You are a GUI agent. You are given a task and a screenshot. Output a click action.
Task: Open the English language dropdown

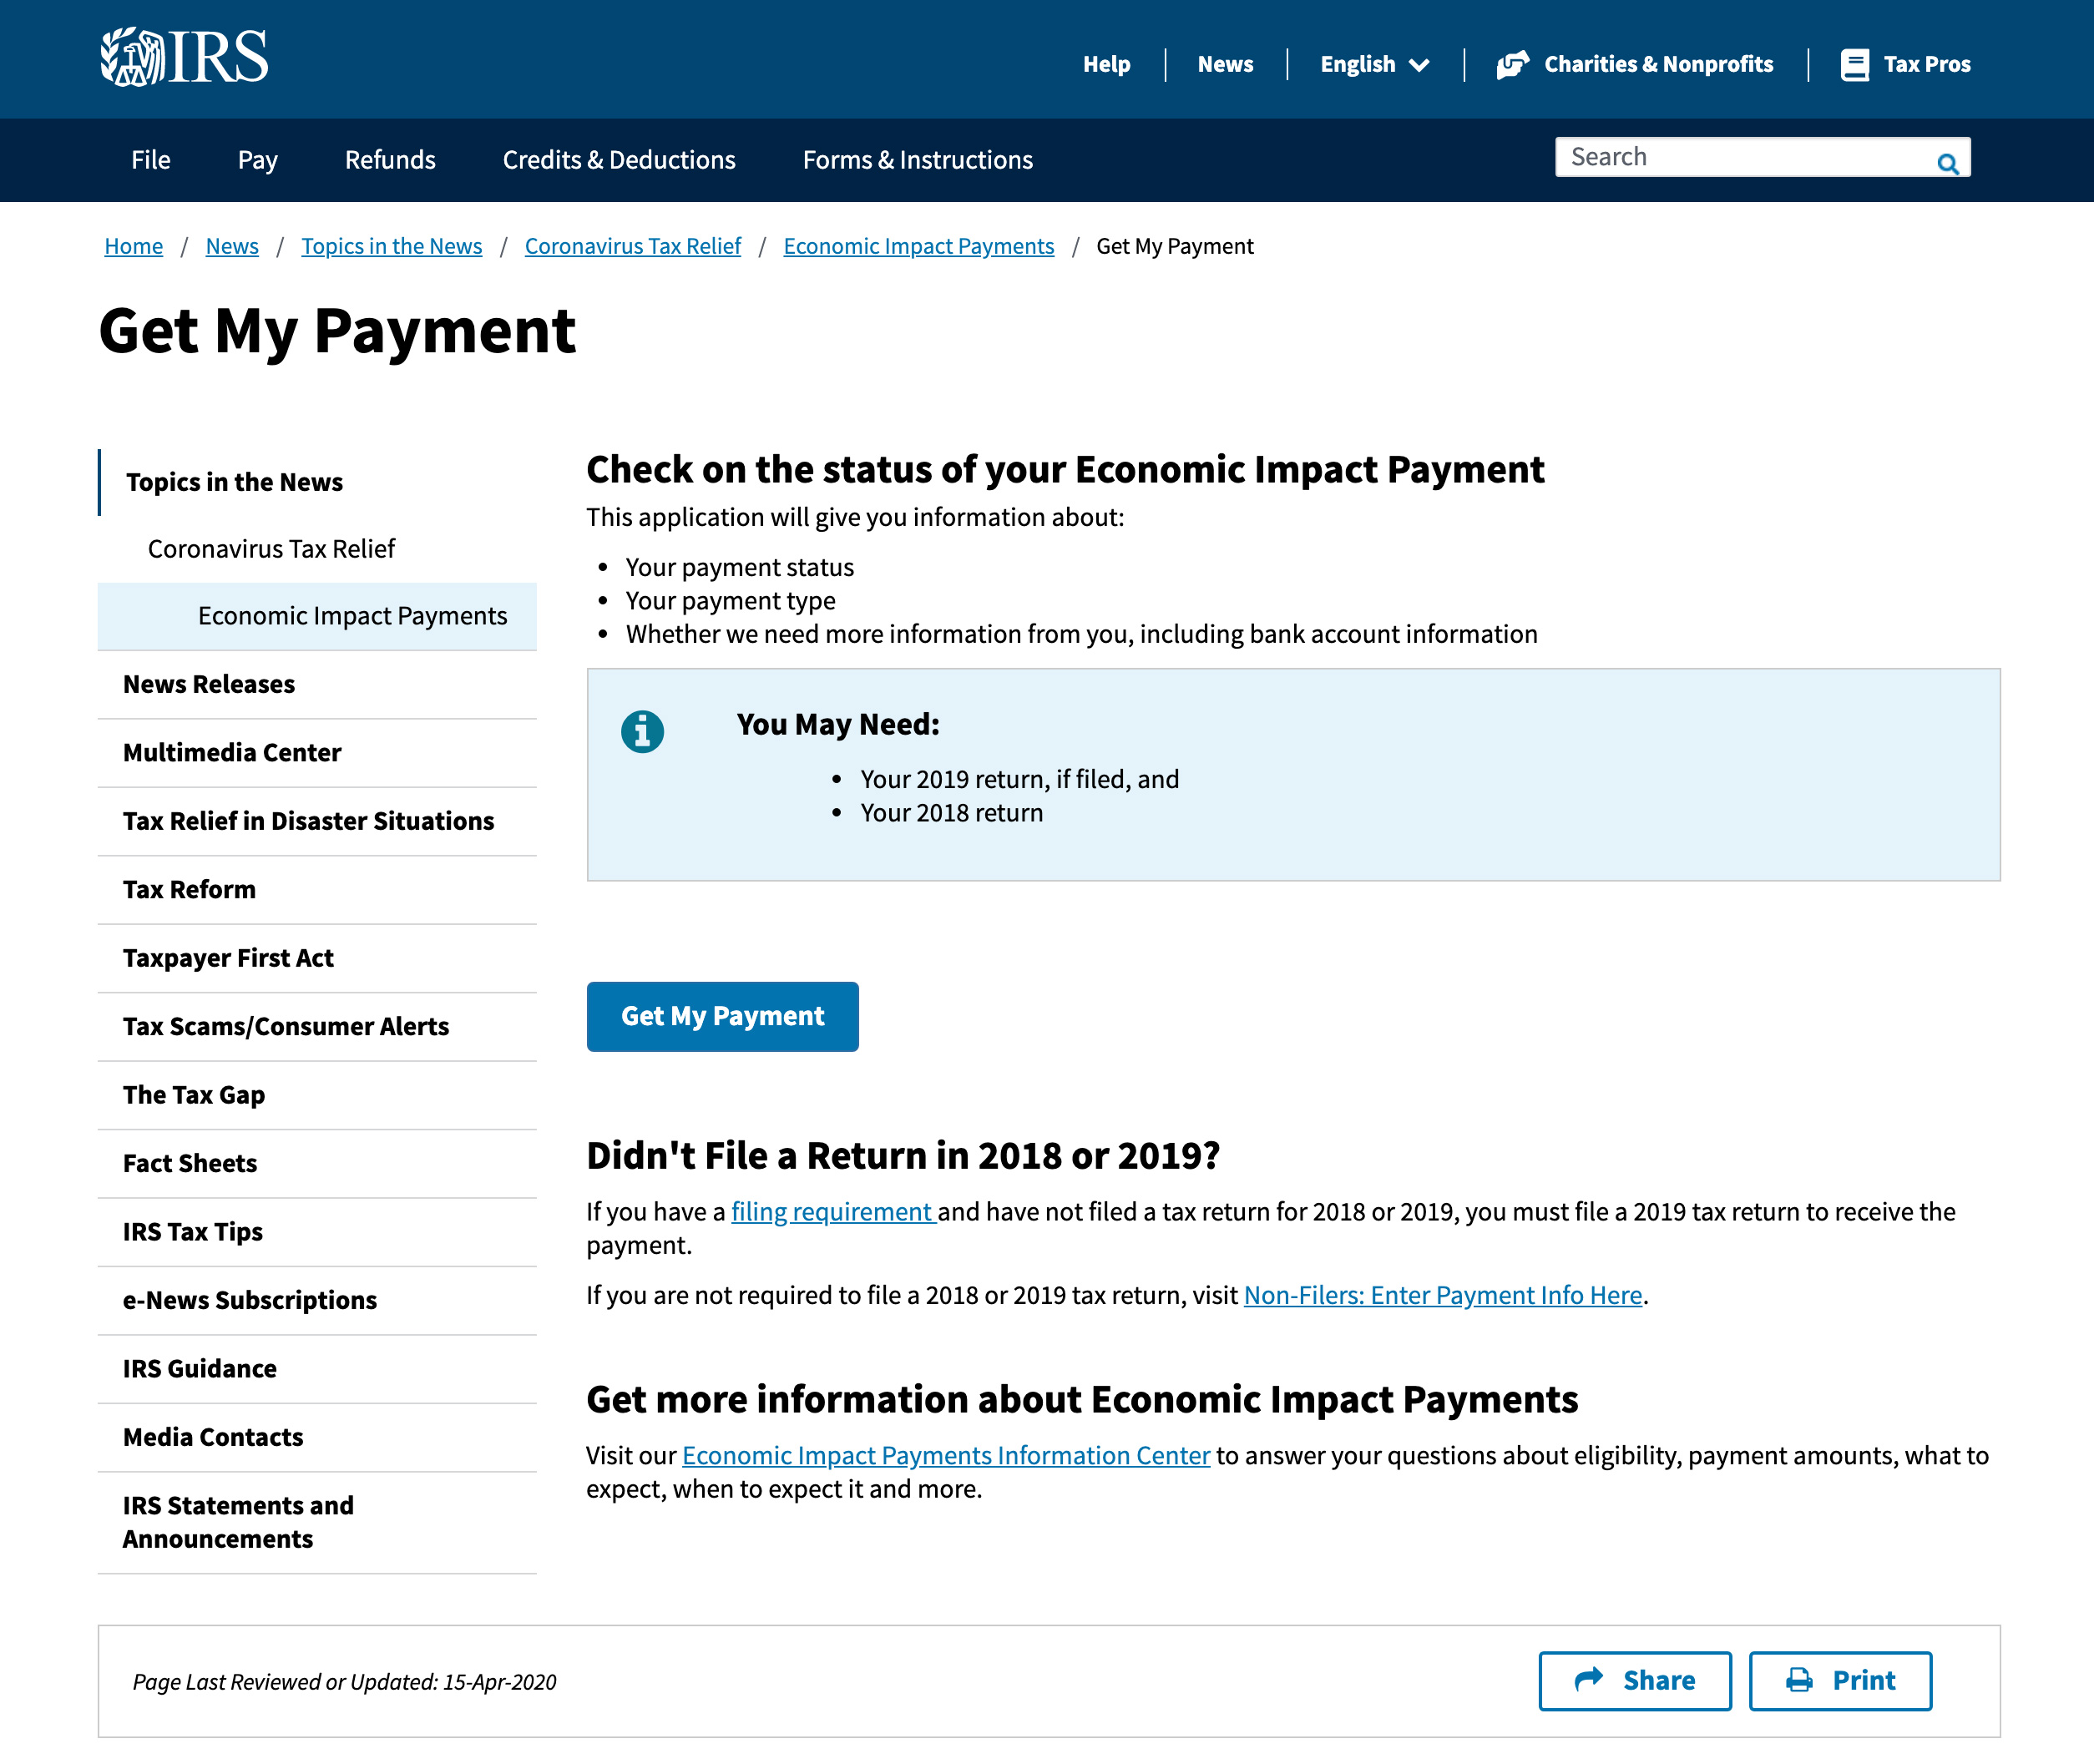(1374, 65)
